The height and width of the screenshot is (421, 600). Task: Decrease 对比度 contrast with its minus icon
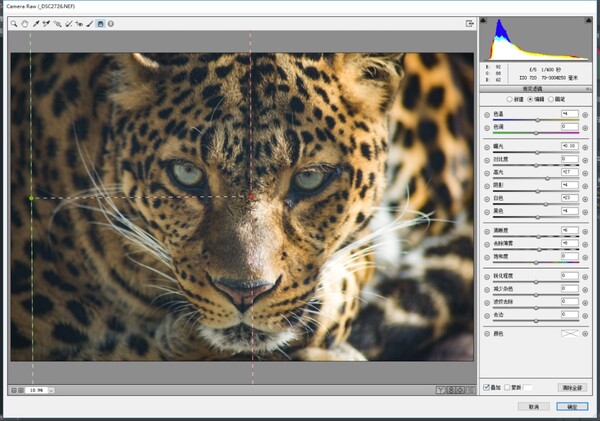point(487,160)
